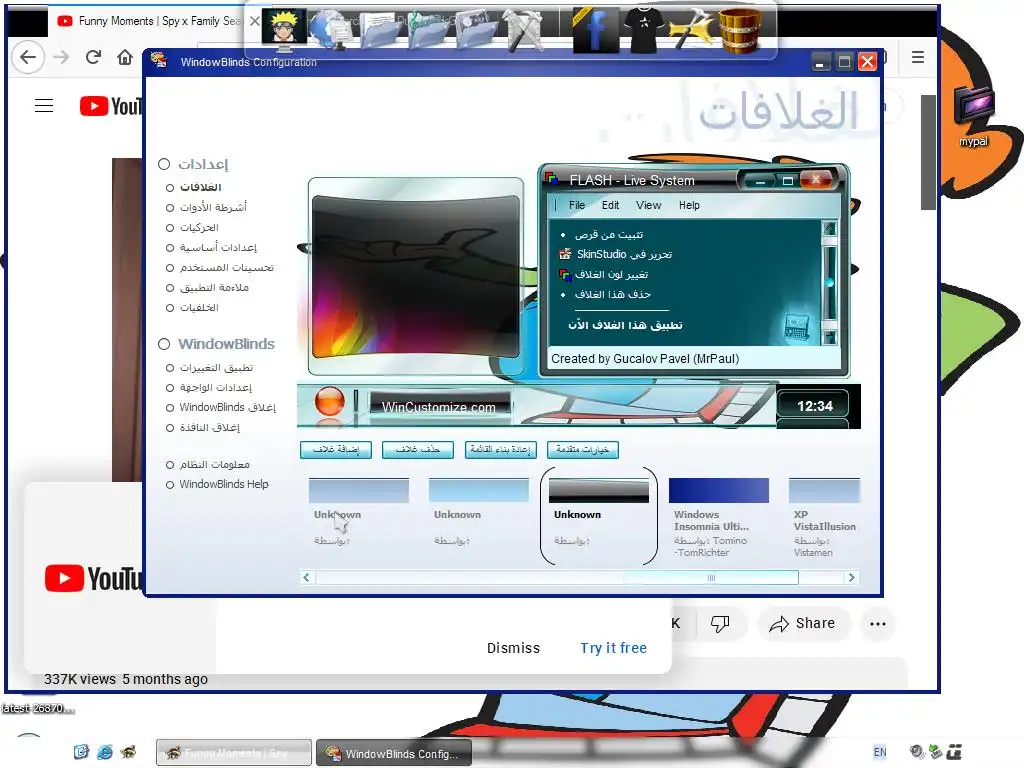The image size is (1024, 768).
Task: Open the Naruto monitor dock icon
Action: 284,29
